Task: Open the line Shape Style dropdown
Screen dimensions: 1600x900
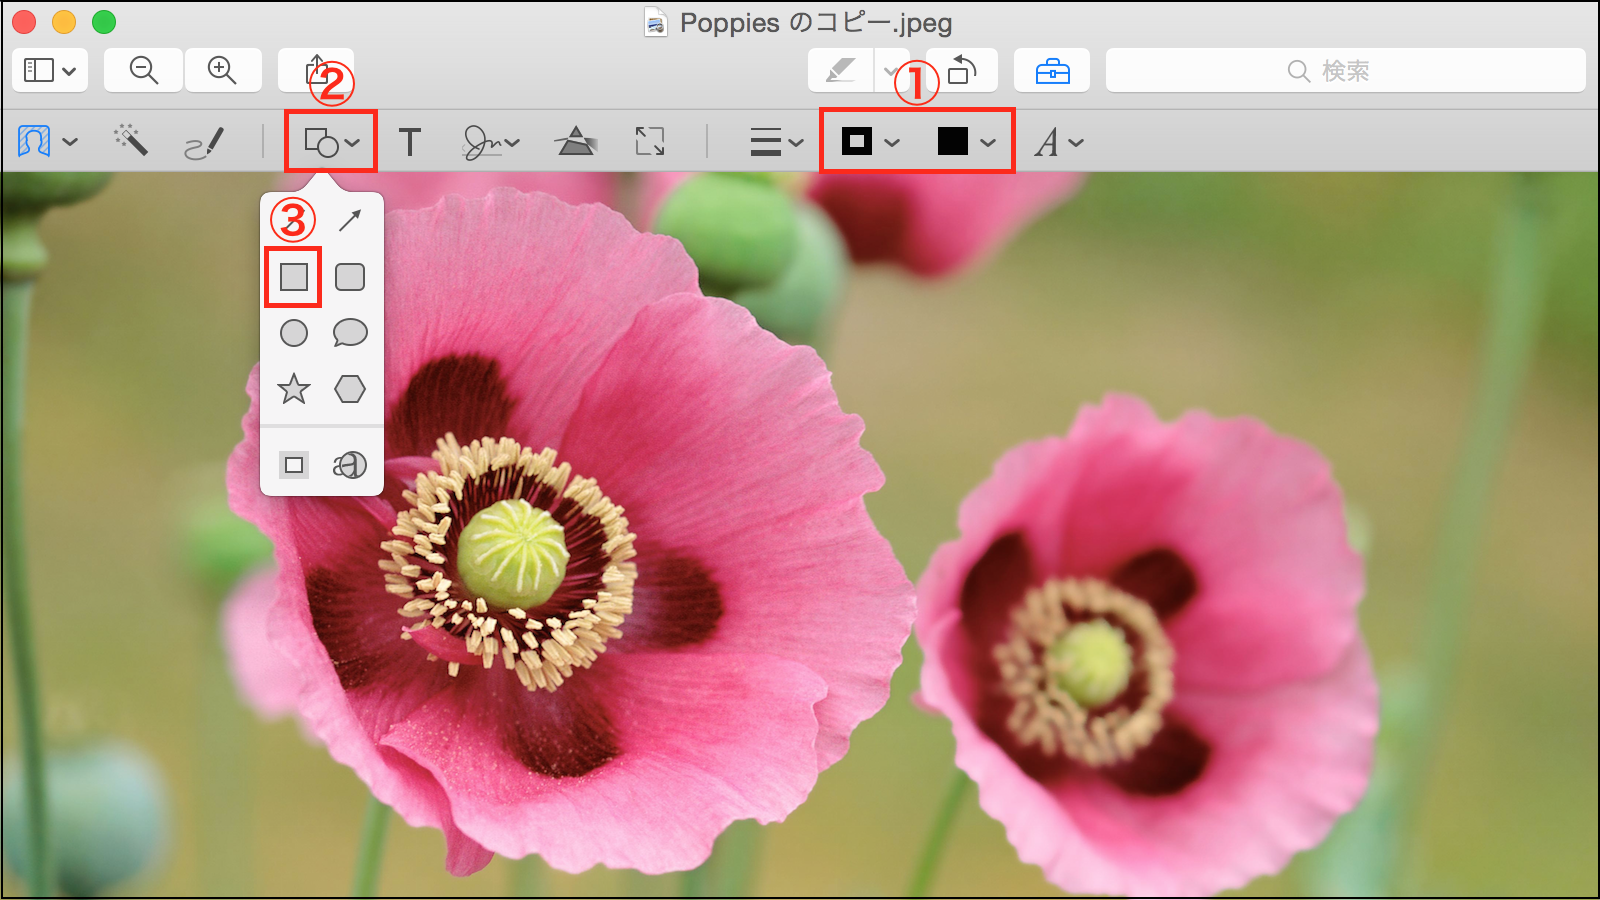Action: click(x=776, y=142)
